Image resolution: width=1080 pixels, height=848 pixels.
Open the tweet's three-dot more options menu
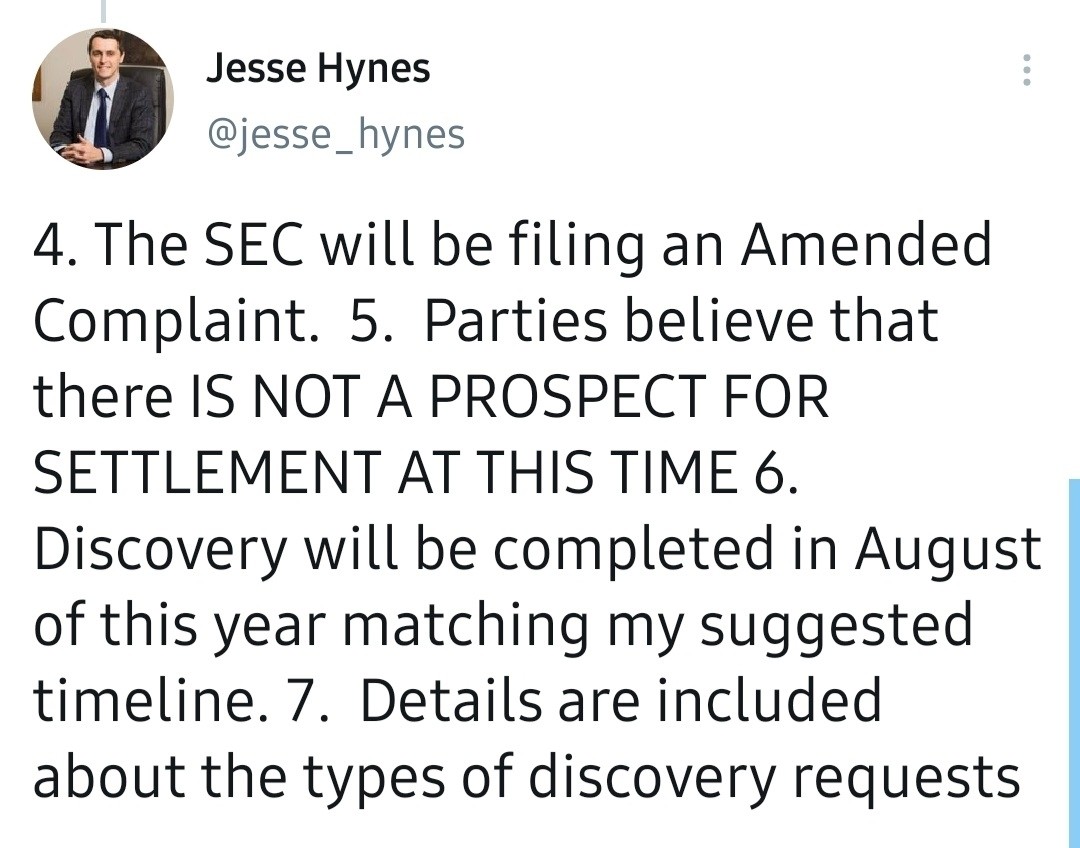pos(1023,70)
